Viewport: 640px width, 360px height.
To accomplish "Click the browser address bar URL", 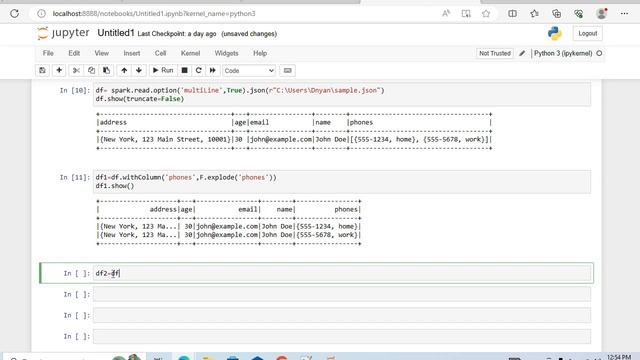I will [154, 13].
